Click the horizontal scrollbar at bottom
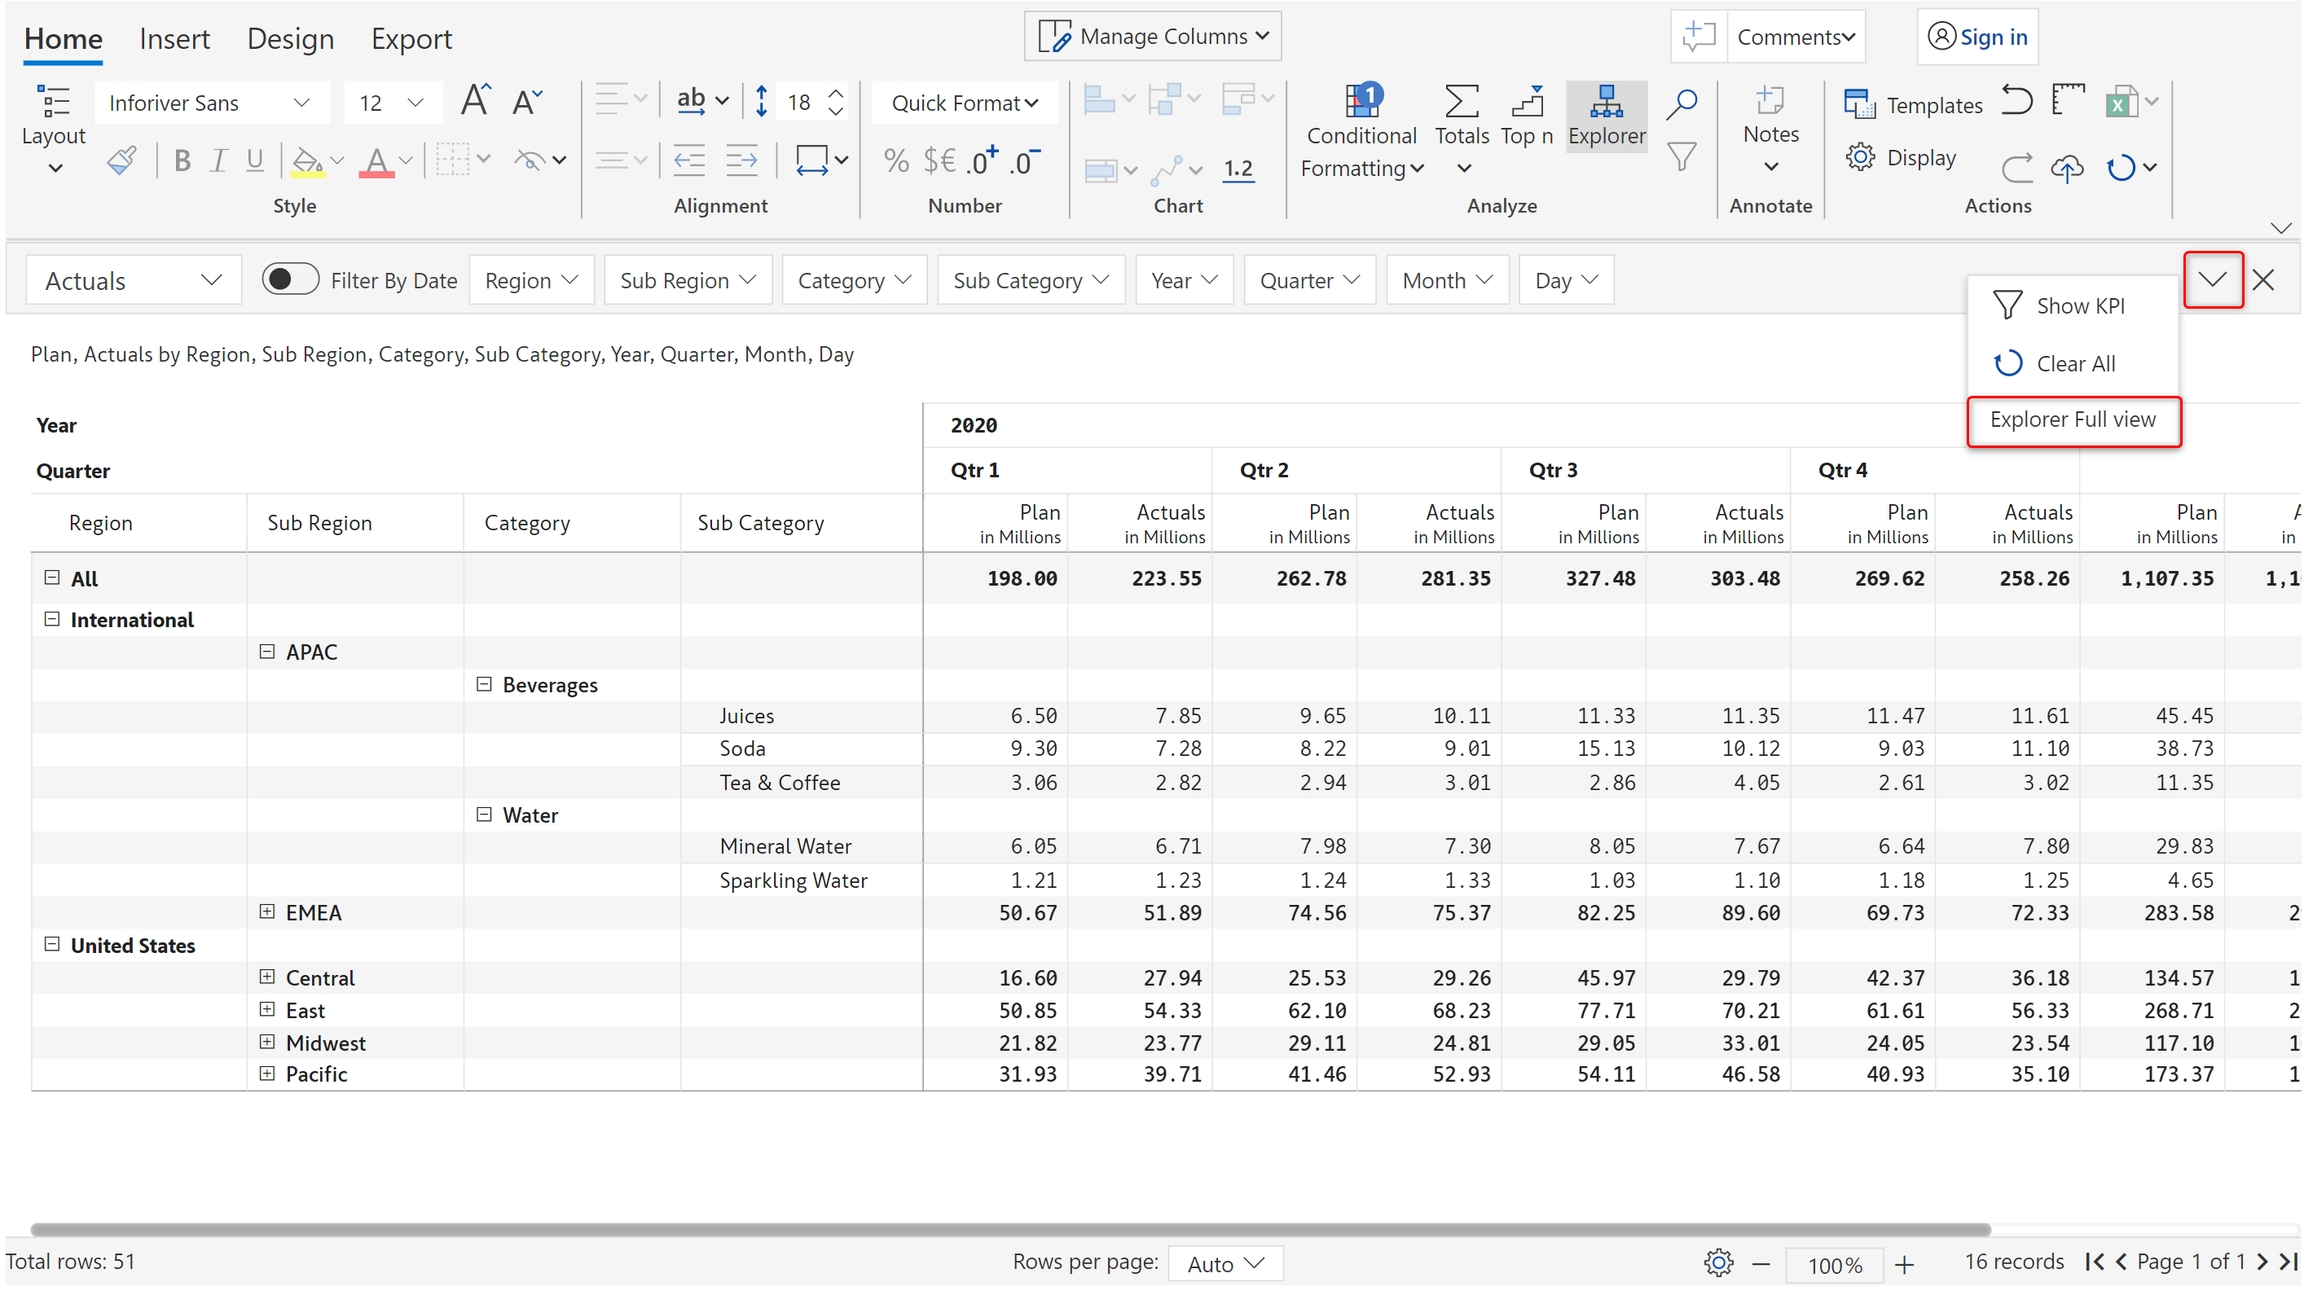2304x1291 pixels. tap(1010, 1229)
